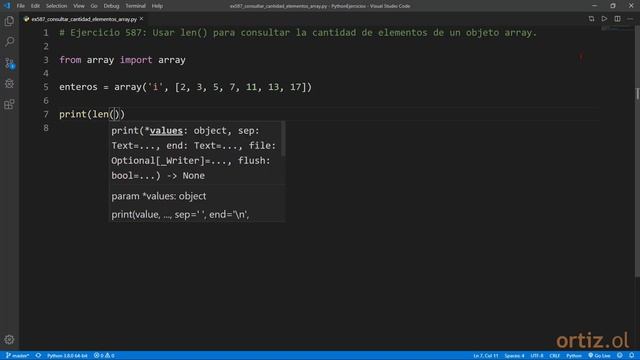The width and height of the screenshot is (640, 360).
Task: Open the Source Control view
Action: (9, 62)
